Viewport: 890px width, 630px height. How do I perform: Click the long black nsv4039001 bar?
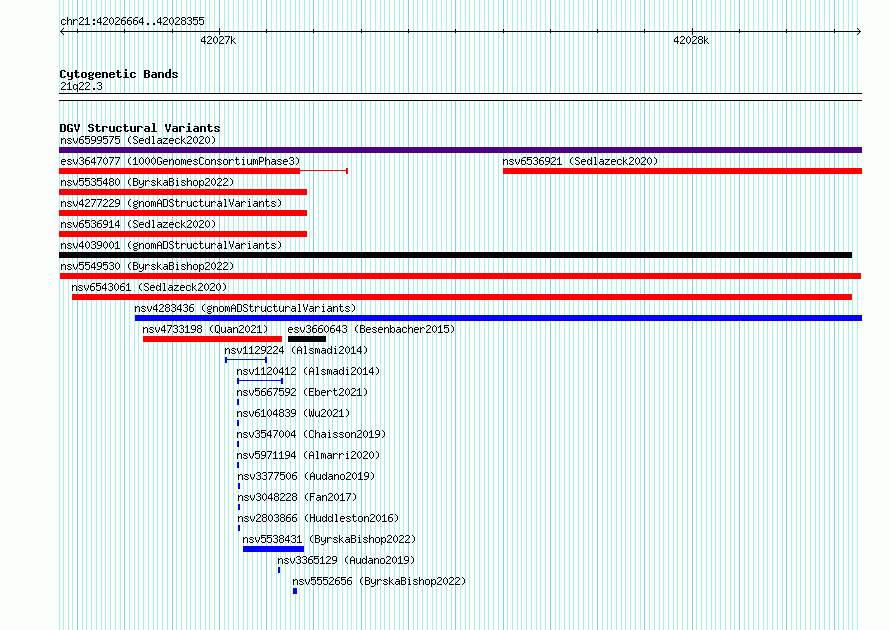coord(455,255)
